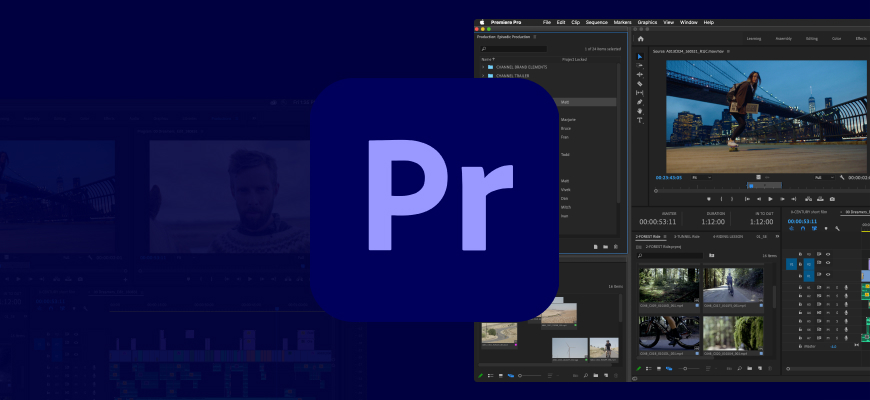Toggle Linked Selection in the timeline
This screenshot has height=400, width=870.
click(815, 228)
